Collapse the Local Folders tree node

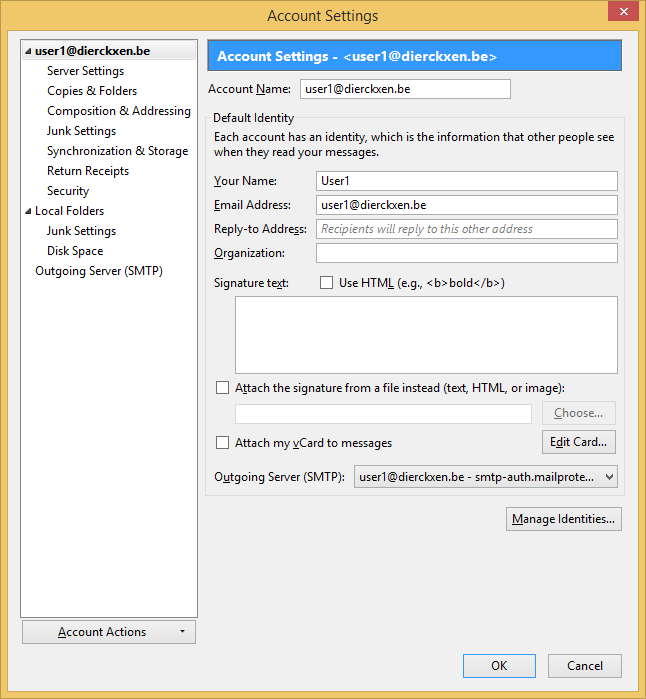(x=28, y=211)
